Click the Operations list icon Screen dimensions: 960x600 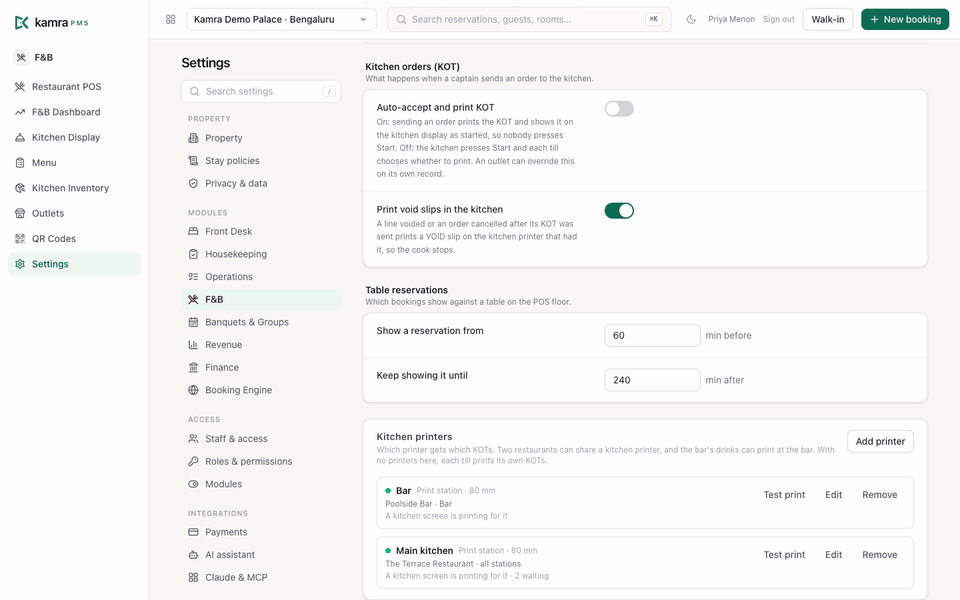[193, 277]
